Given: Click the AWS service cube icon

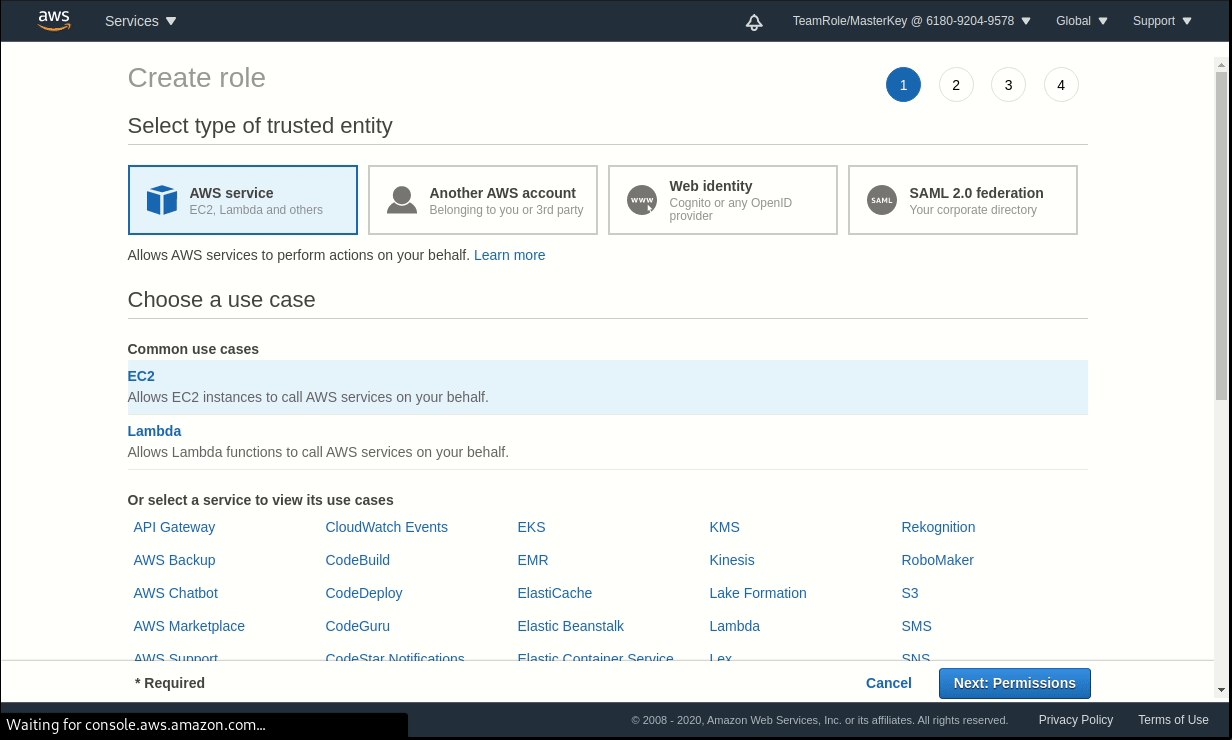Looking at the screenshot, I should pyautogui.click(x=162, y=200).
